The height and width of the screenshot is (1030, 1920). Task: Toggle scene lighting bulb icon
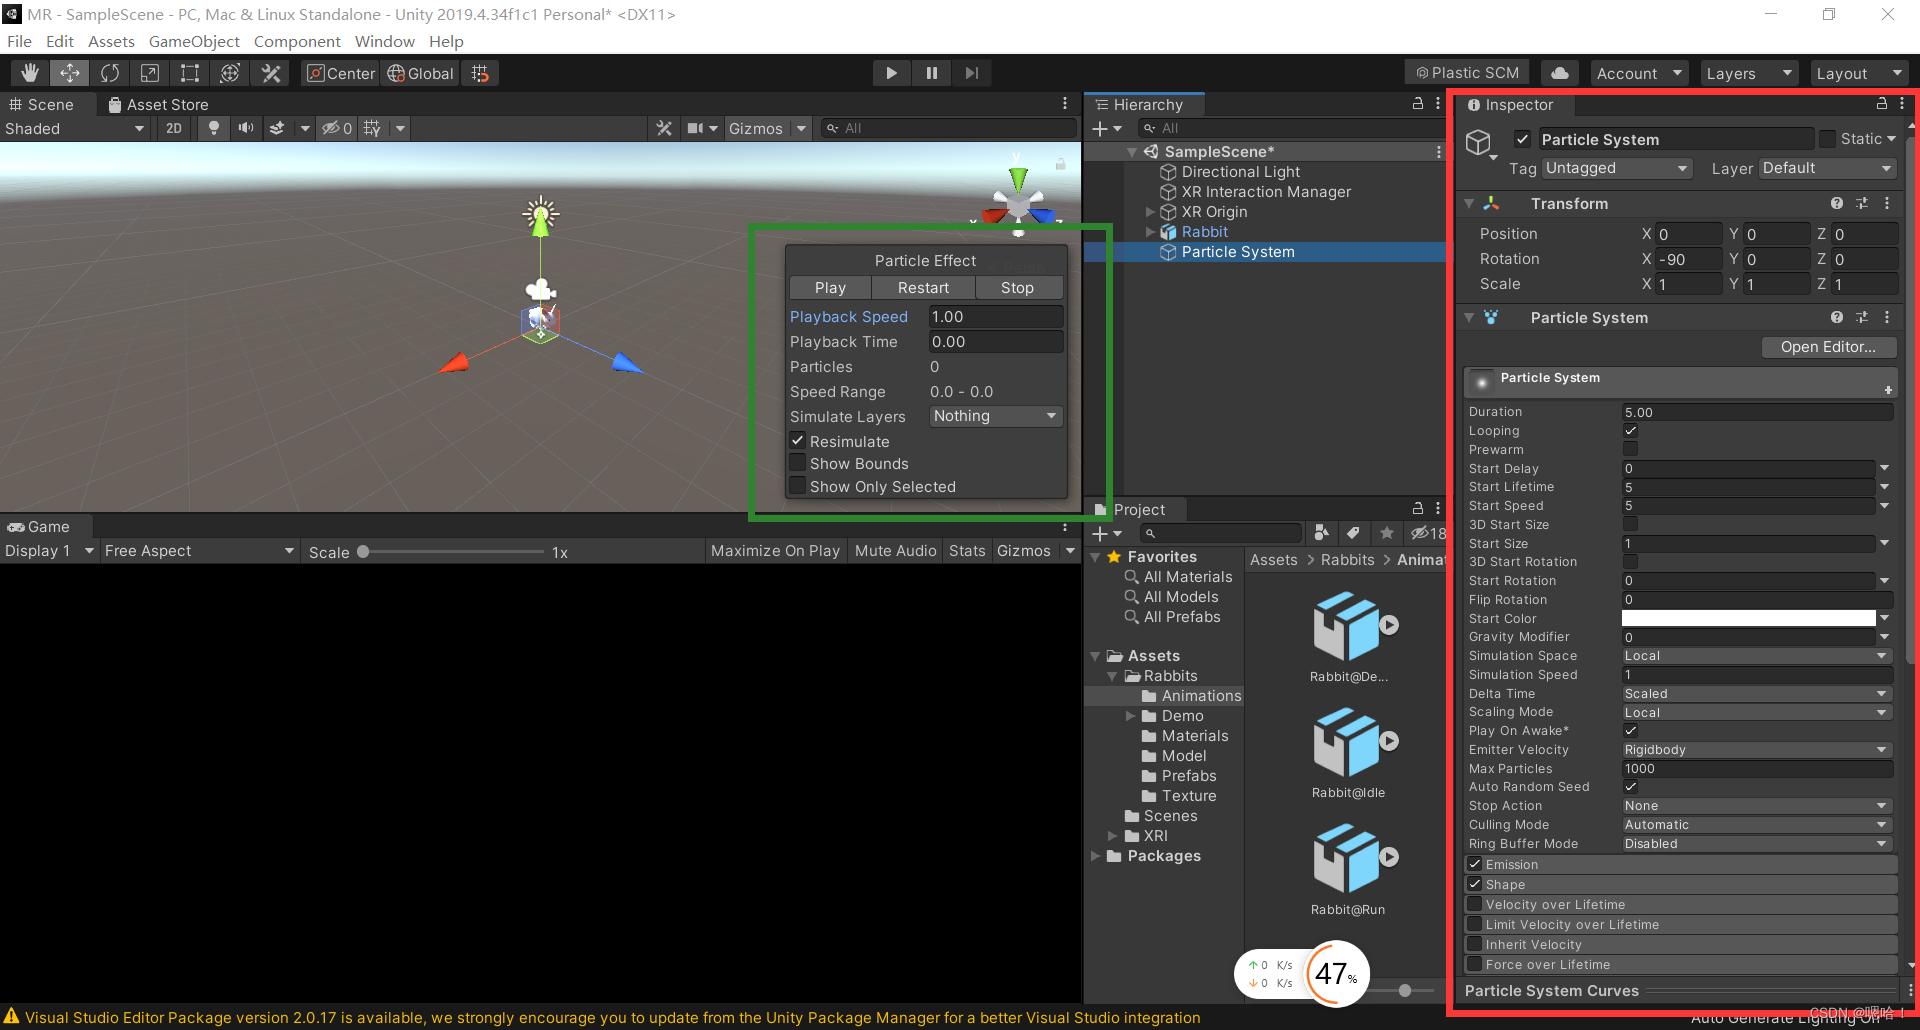[213, 128]
